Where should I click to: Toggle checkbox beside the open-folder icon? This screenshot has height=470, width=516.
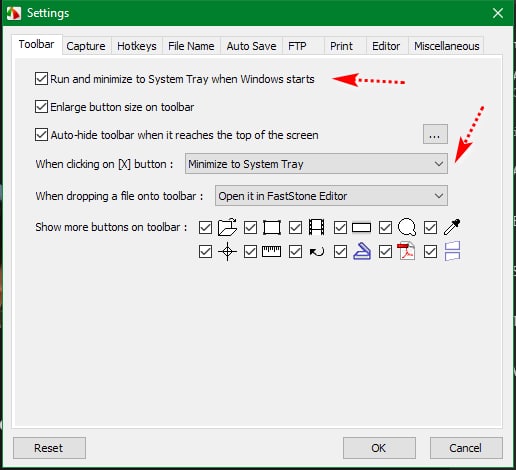205,228
